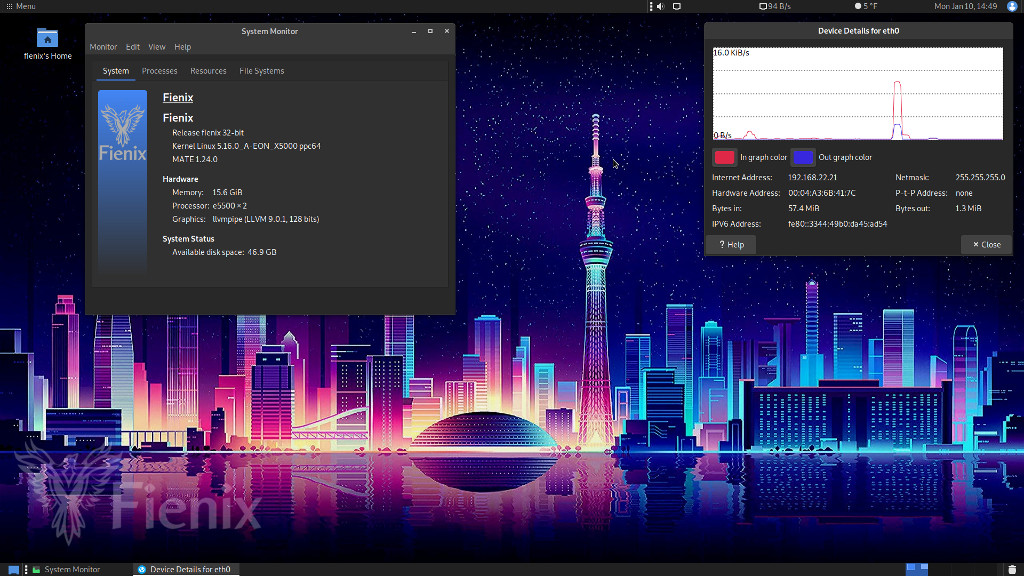Select Device Details for eth0 taskbar entry
The height and width of the screenshot is (576, 1024).
[185, 569]
